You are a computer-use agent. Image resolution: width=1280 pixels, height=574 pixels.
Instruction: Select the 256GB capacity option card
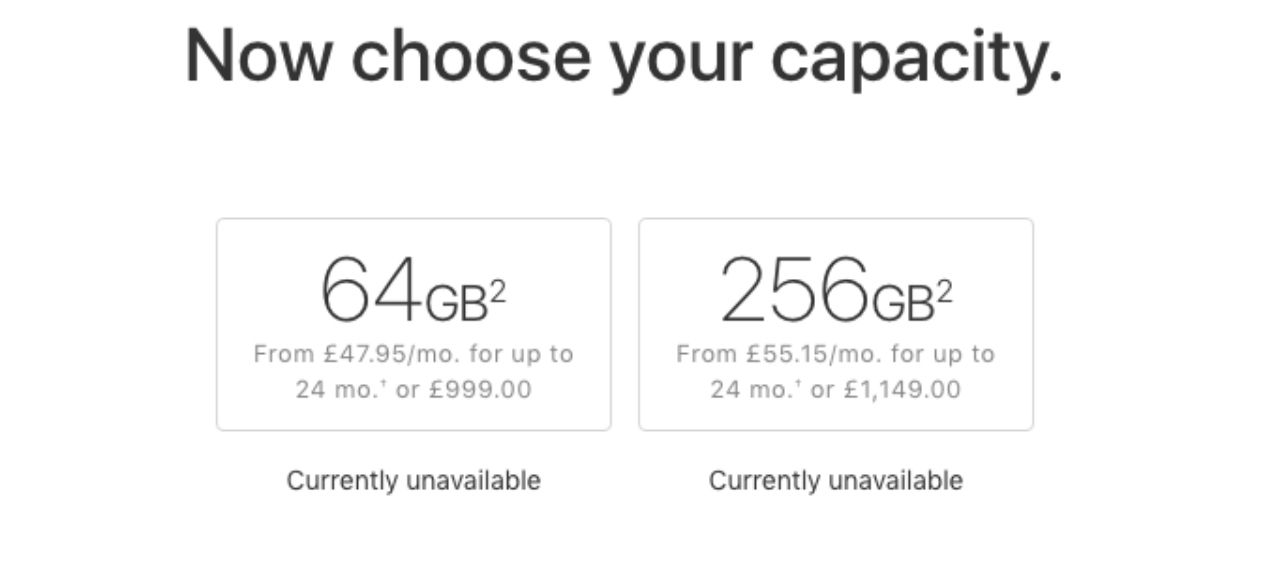tap(836, 324)
